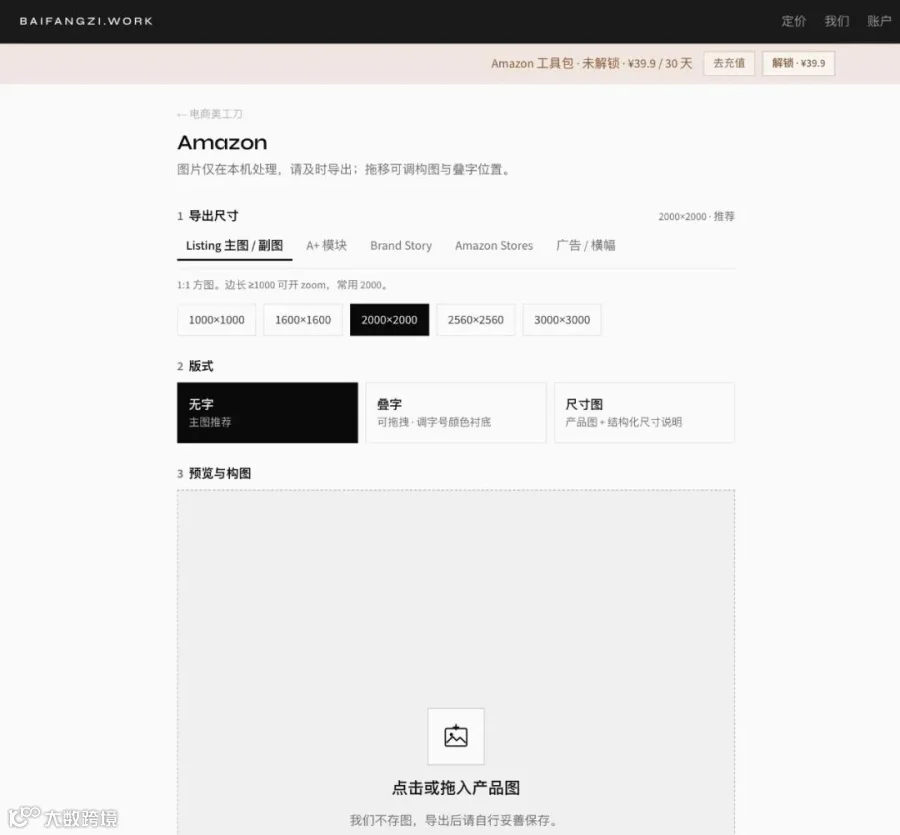Choose the 1600×1600 export size
Viewport: 900px width, 835px height.
[303, 320]
